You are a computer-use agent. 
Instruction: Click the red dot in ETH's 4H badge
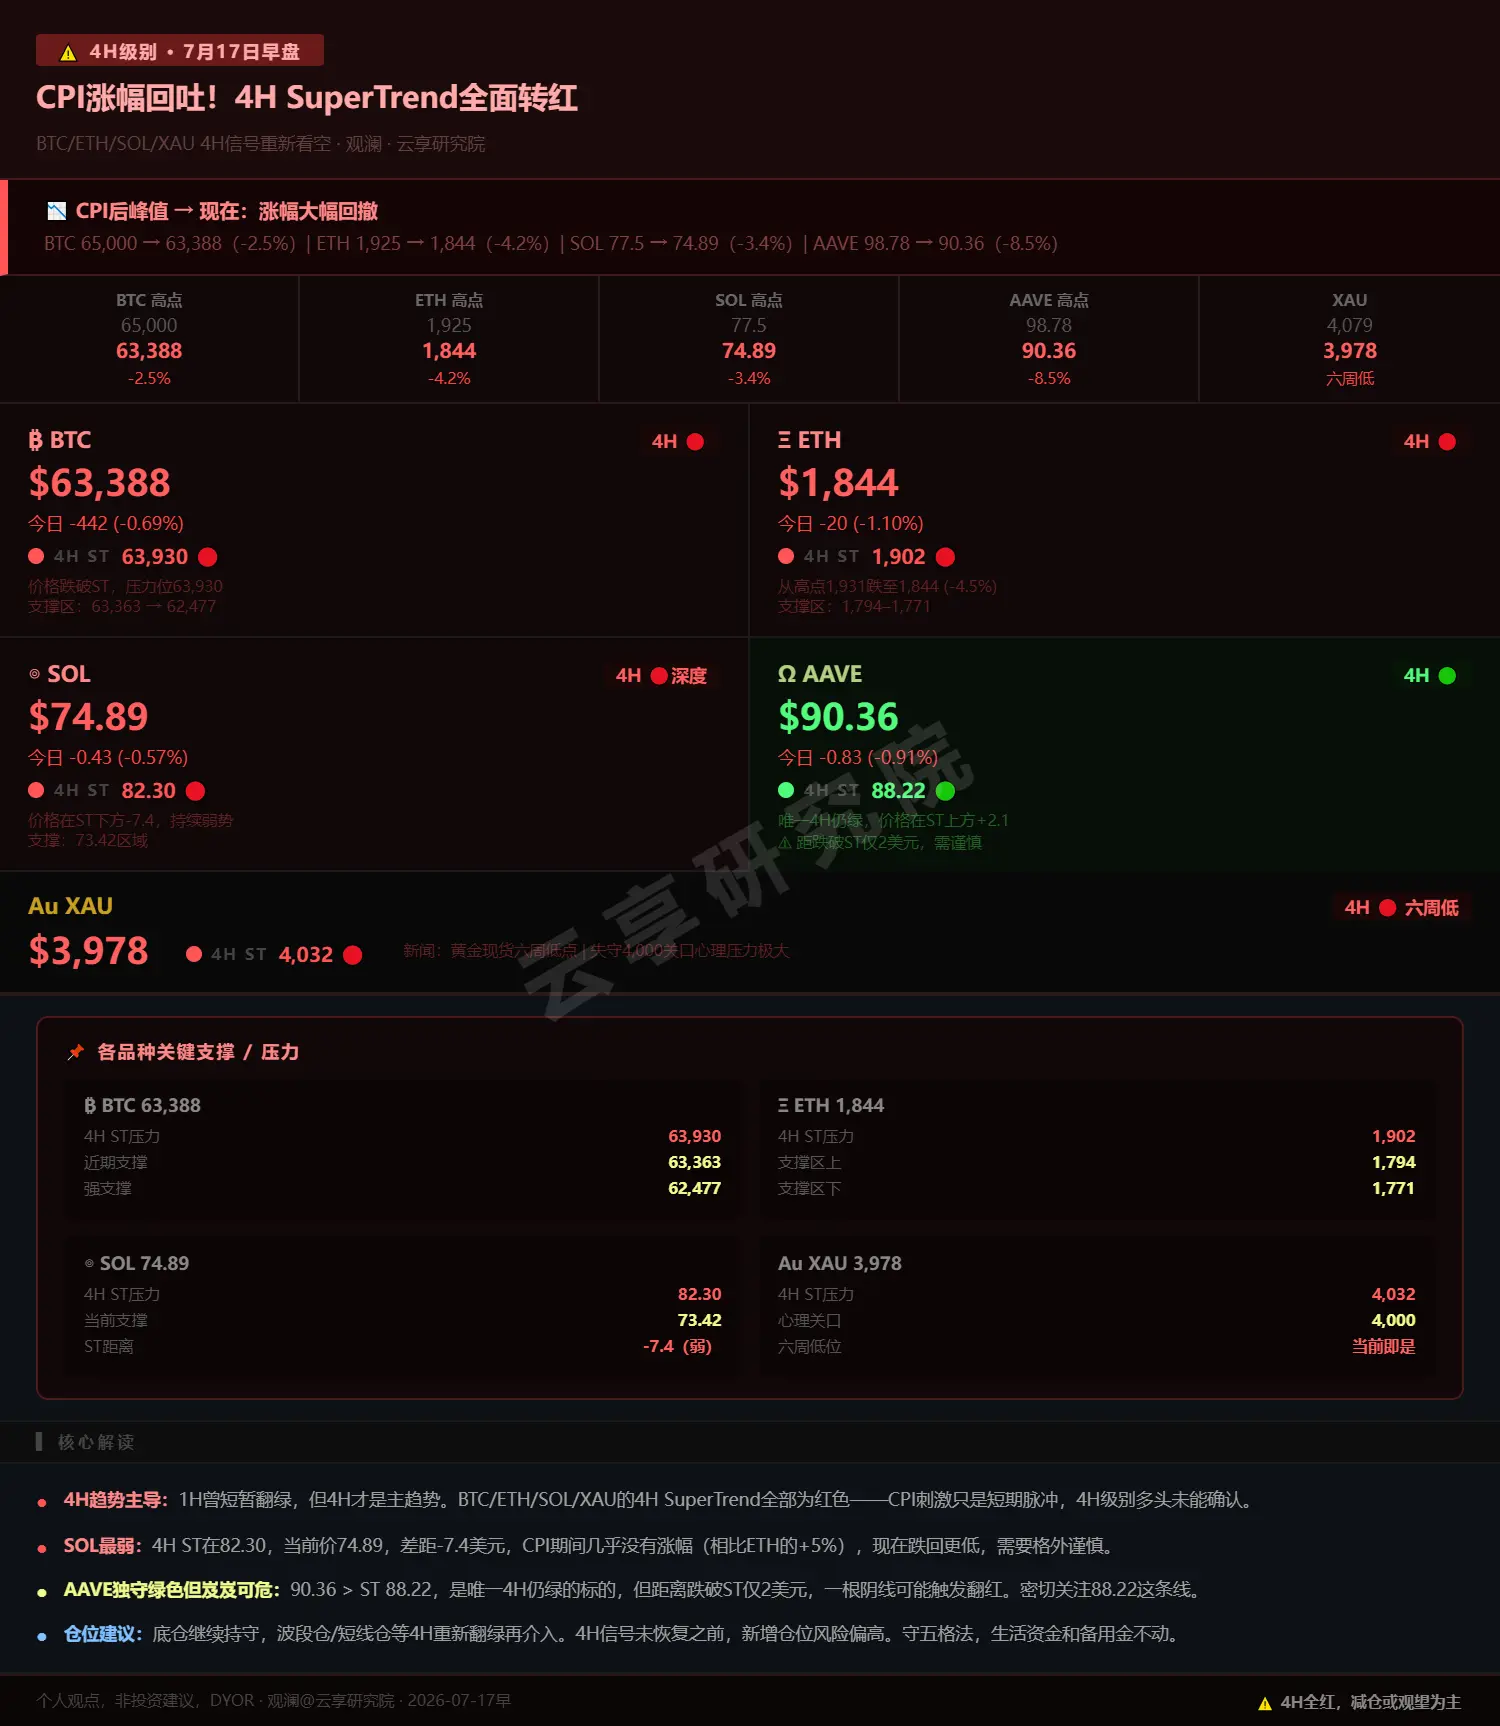click(x=1447, y=442)
